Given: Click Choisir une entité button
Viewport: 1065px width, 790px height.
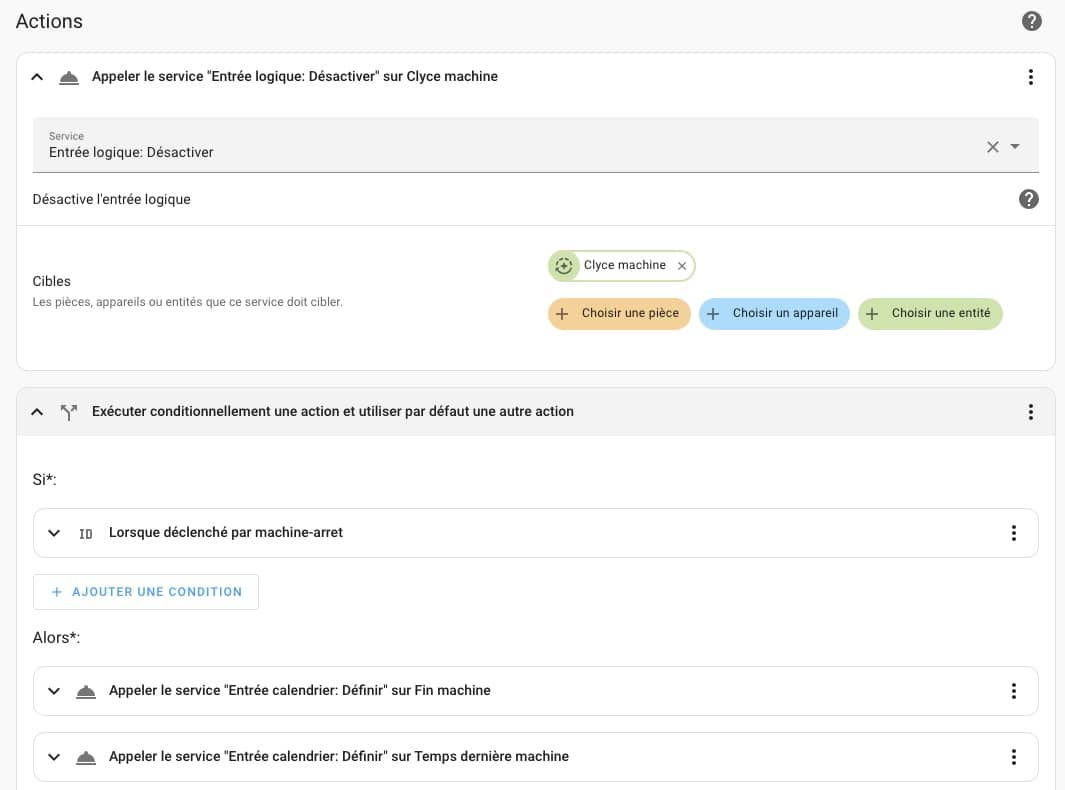Looking at the screenshot, I should [x=930, y=314].
